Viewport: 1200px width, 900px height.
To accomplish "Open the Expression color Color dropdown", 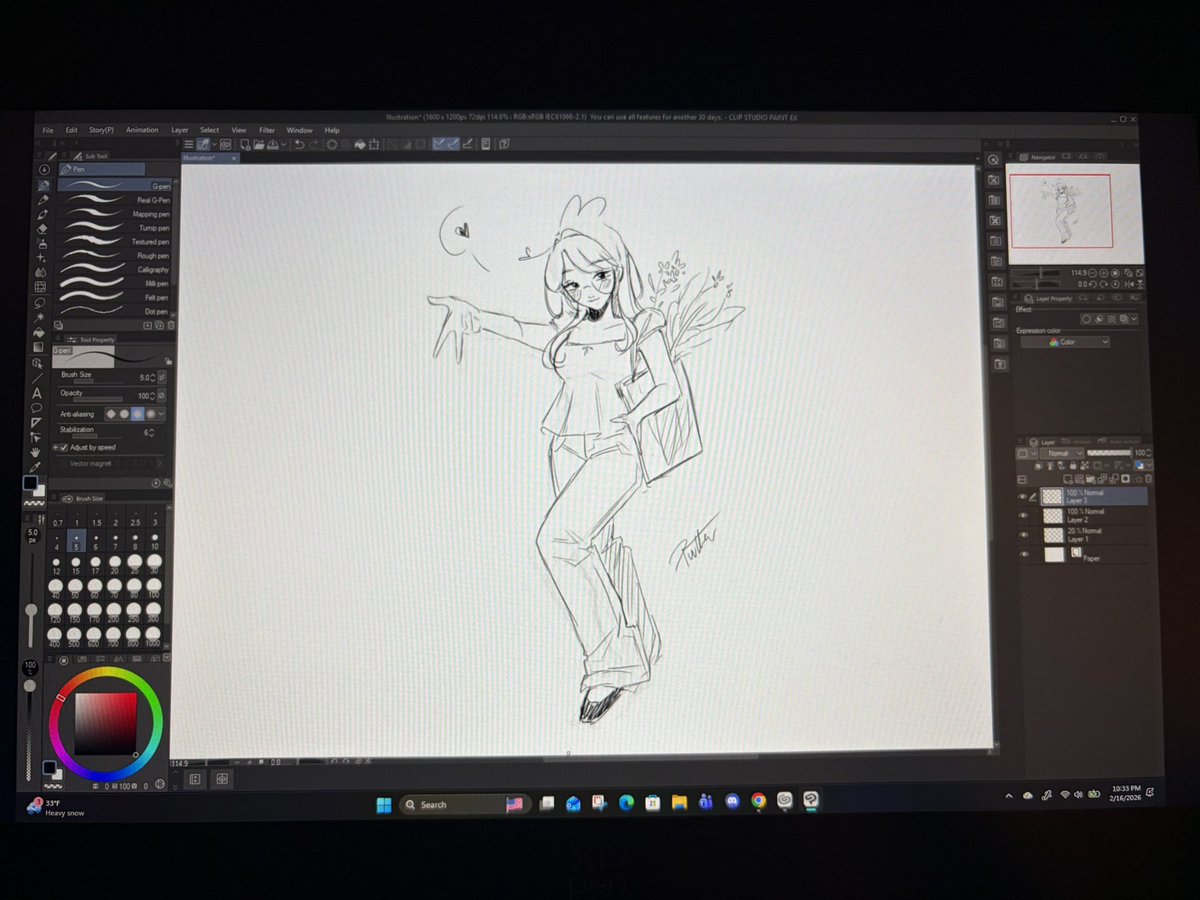I will click(x=1066, y=342).
